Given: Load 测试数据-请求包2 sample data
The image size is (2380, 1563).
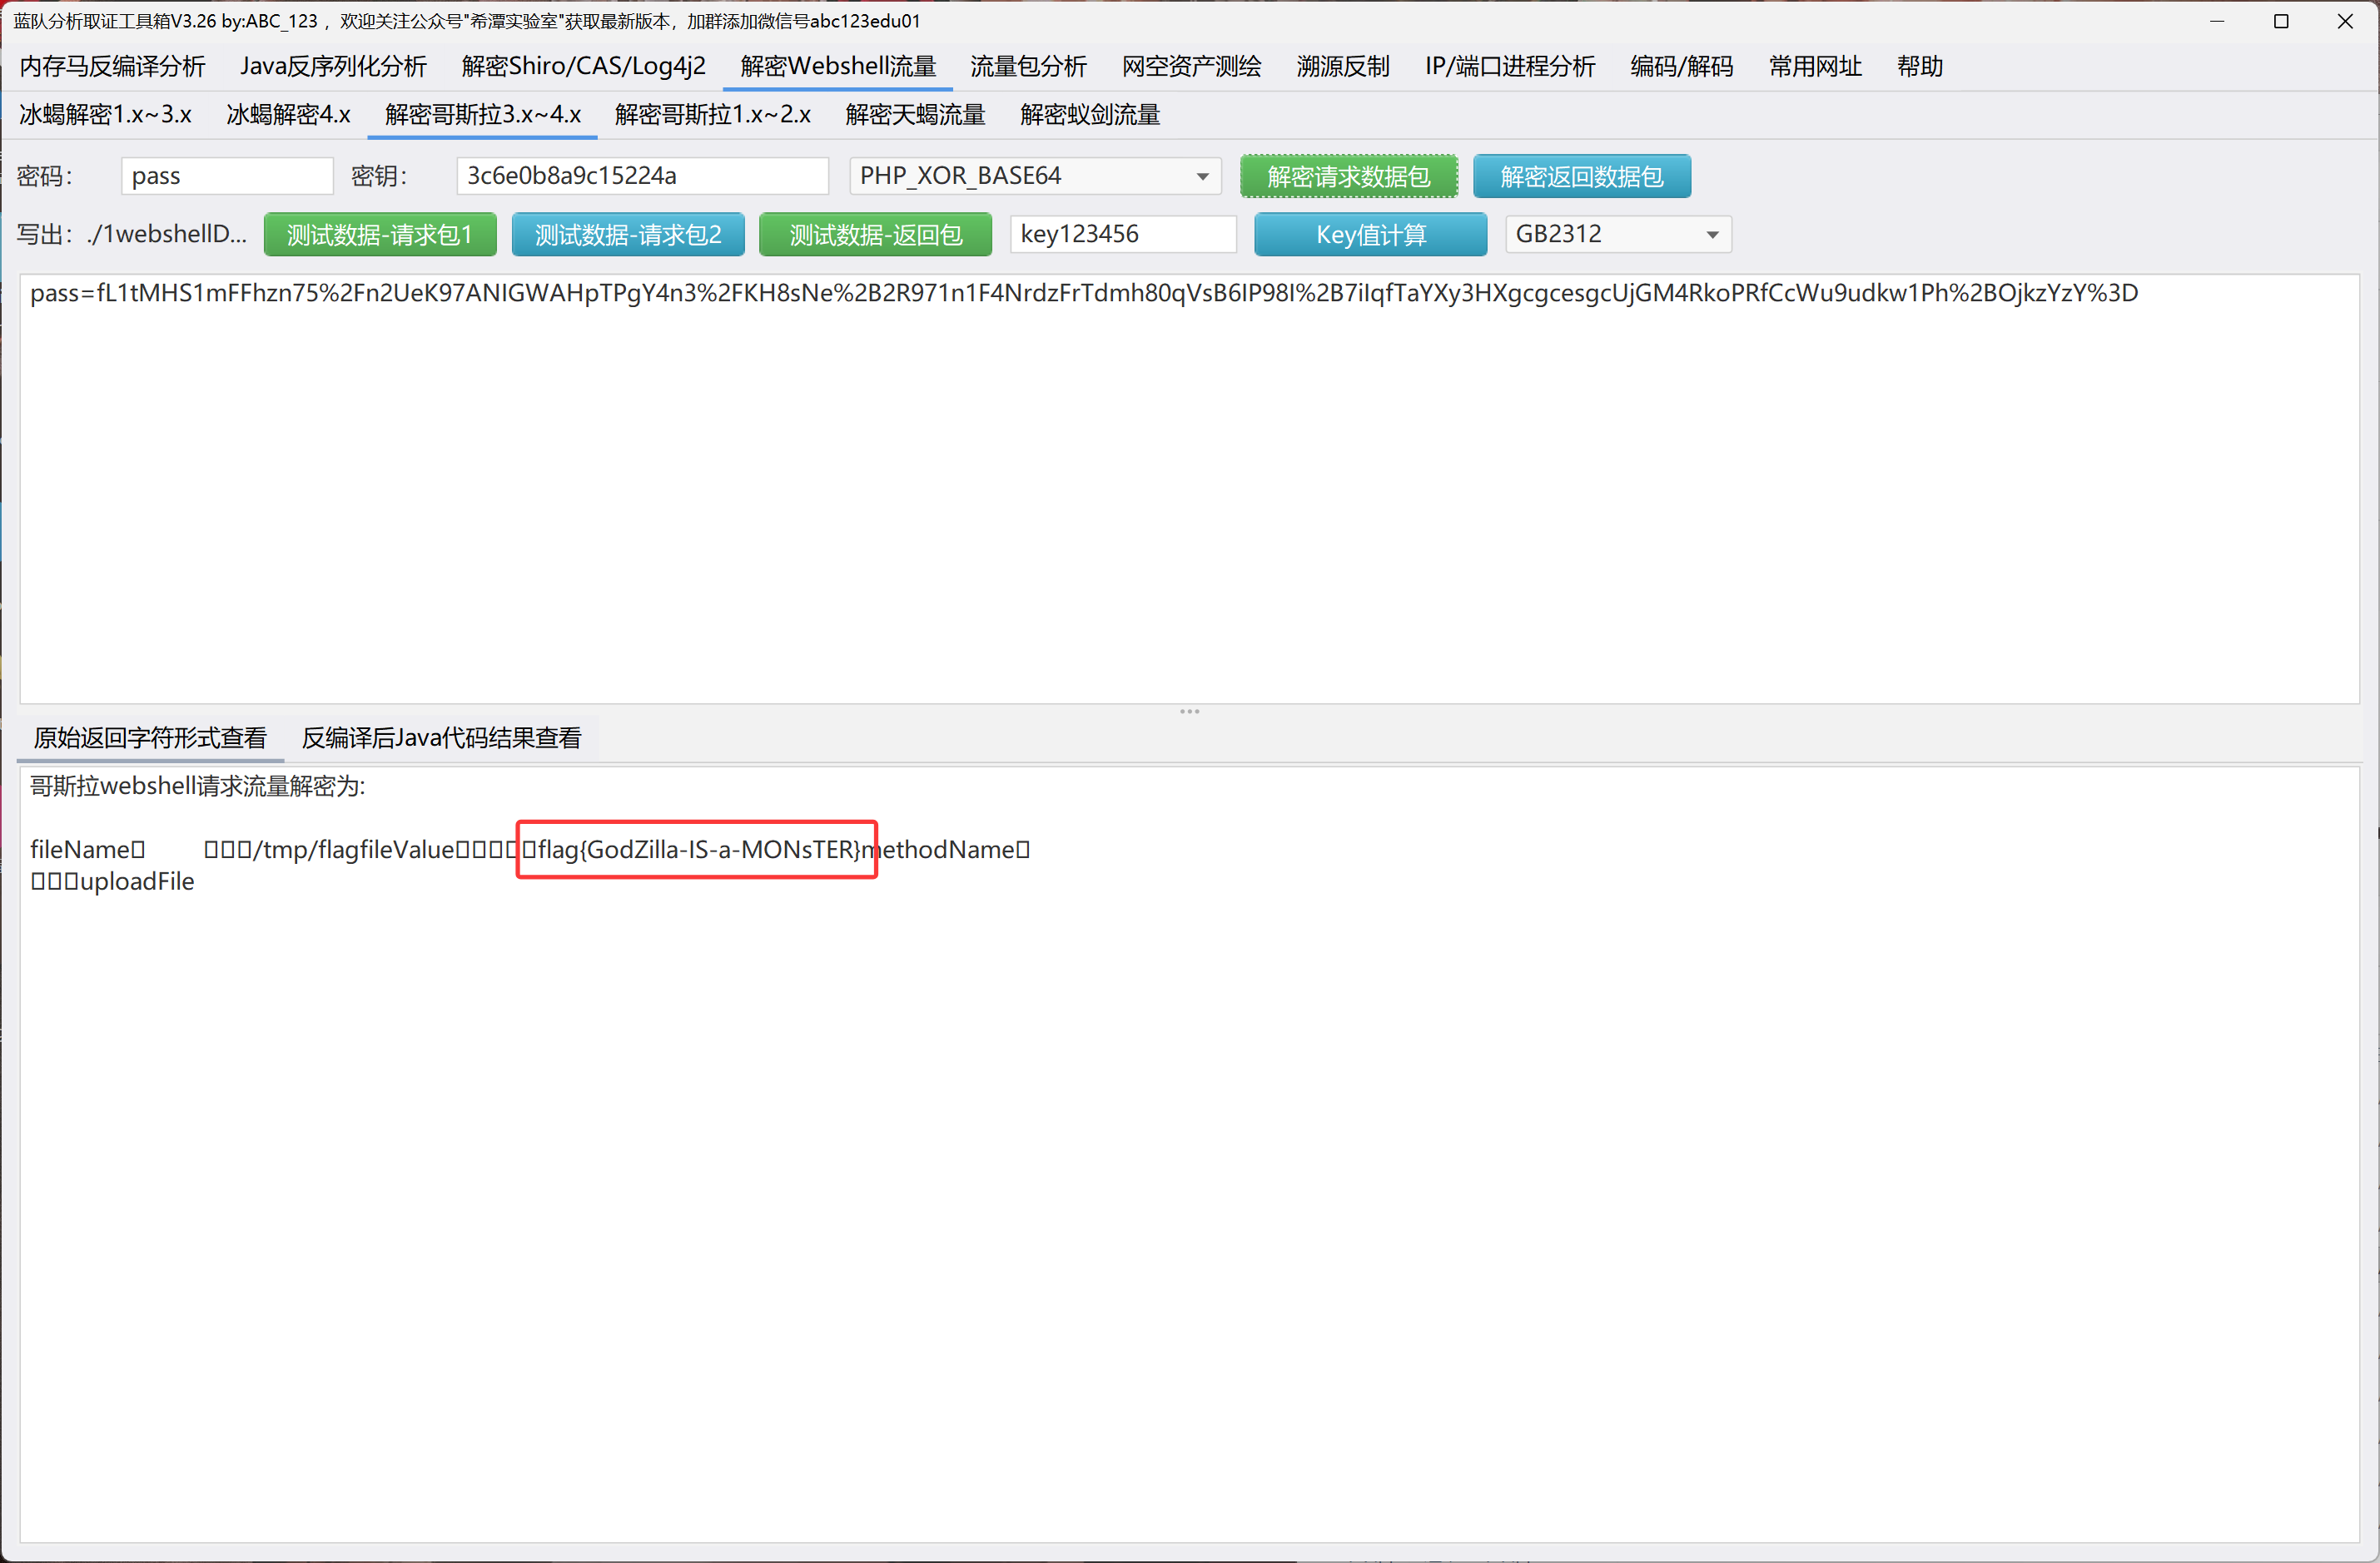Looking at the screenshot, I should pos(627,235).
